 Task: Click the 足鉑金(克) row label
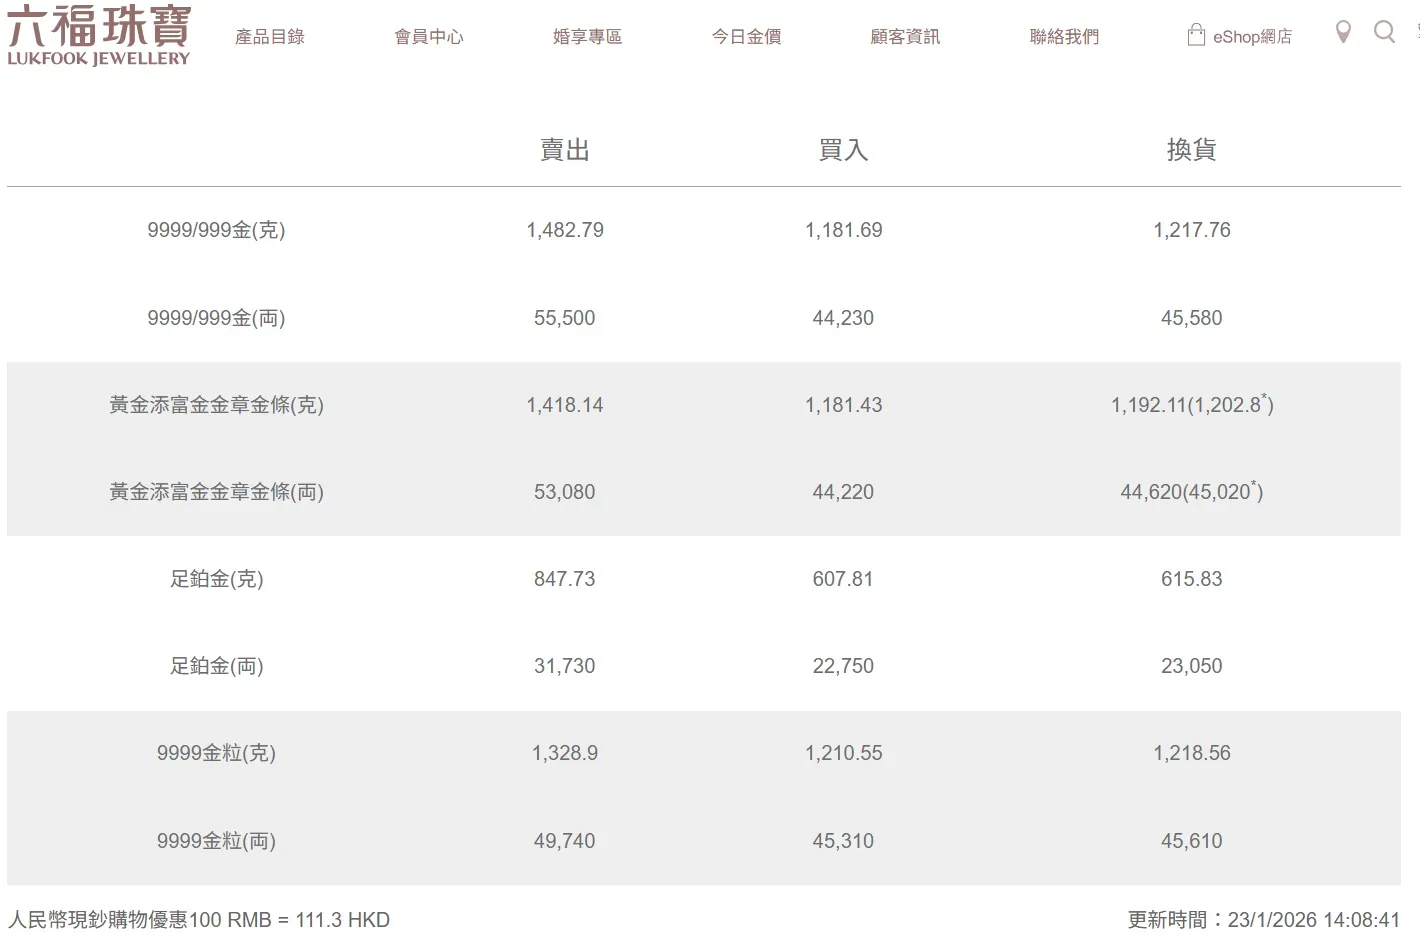[215, 578]
